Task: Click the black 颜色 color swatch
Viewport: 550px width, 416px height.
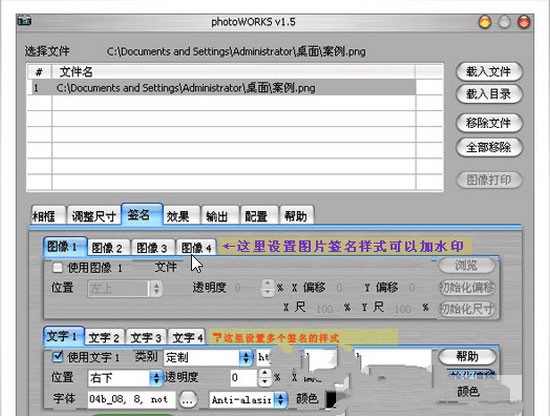Action: [x=331, y=400]
